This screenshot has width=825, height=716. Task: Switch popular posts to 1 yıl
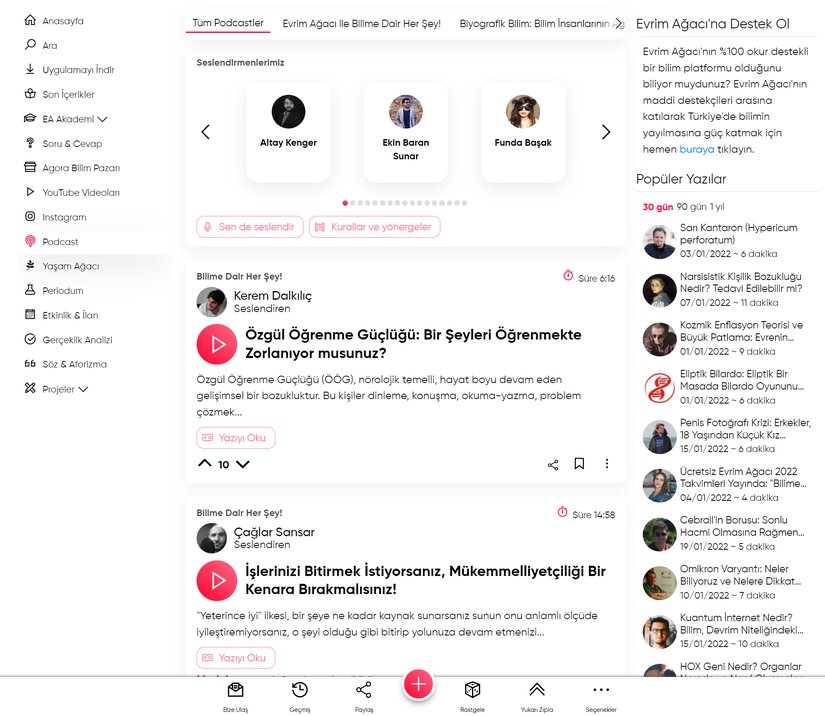pos(717,207)
